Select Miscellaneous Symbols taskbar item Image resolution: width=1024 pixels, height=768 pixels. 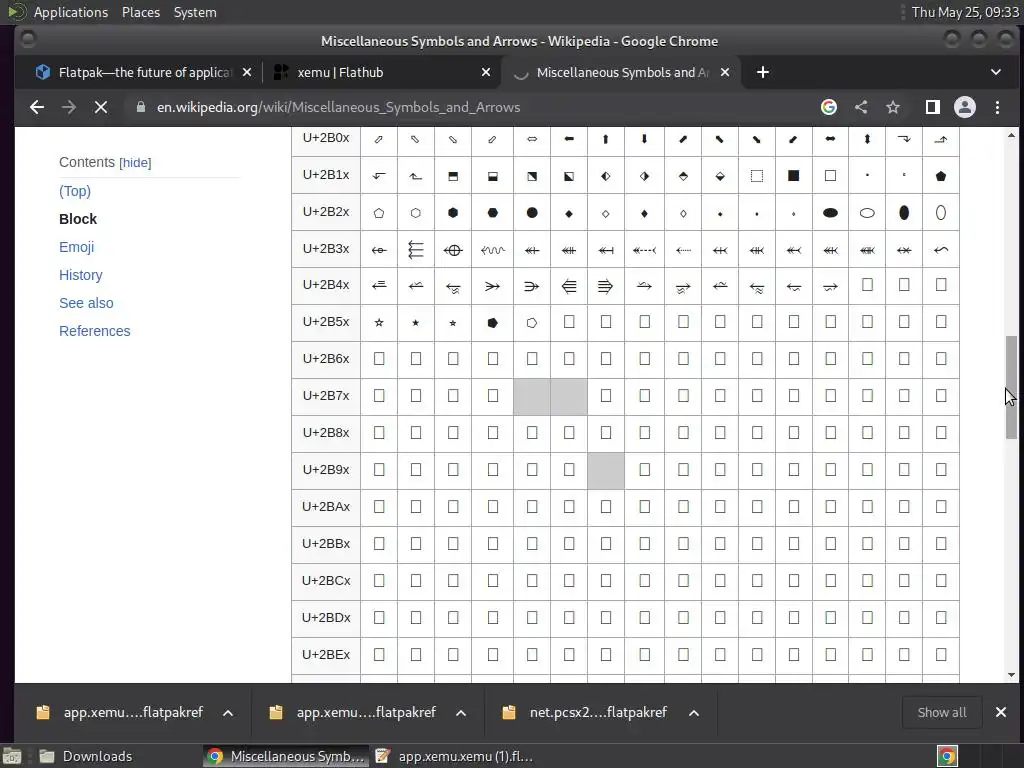click(x=286, y=756)
